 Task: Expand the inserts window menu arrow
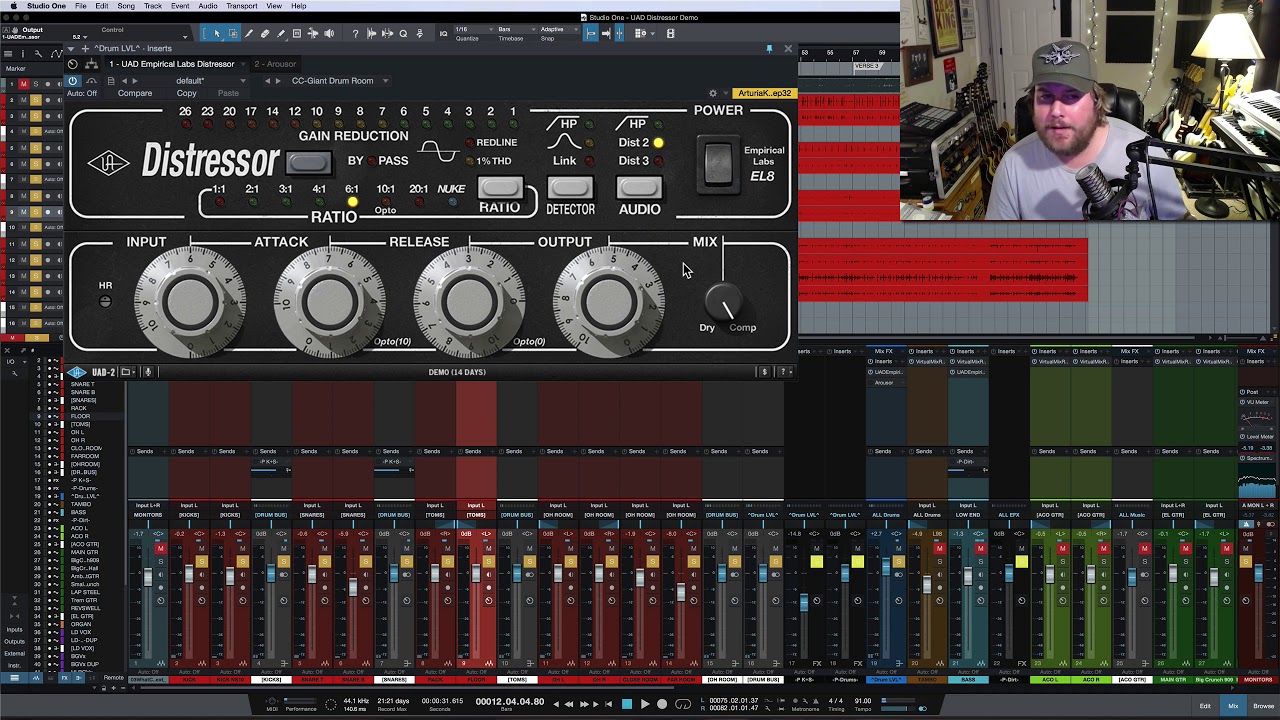(x=72, y=48)
